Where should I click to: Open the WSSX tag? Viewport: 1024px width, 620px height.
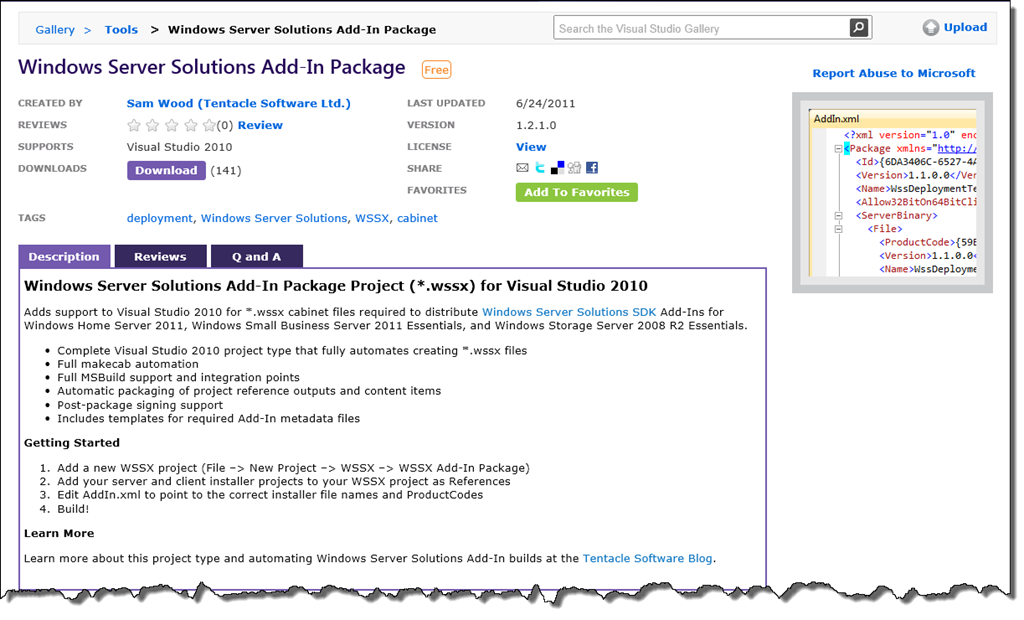[372, 218]
